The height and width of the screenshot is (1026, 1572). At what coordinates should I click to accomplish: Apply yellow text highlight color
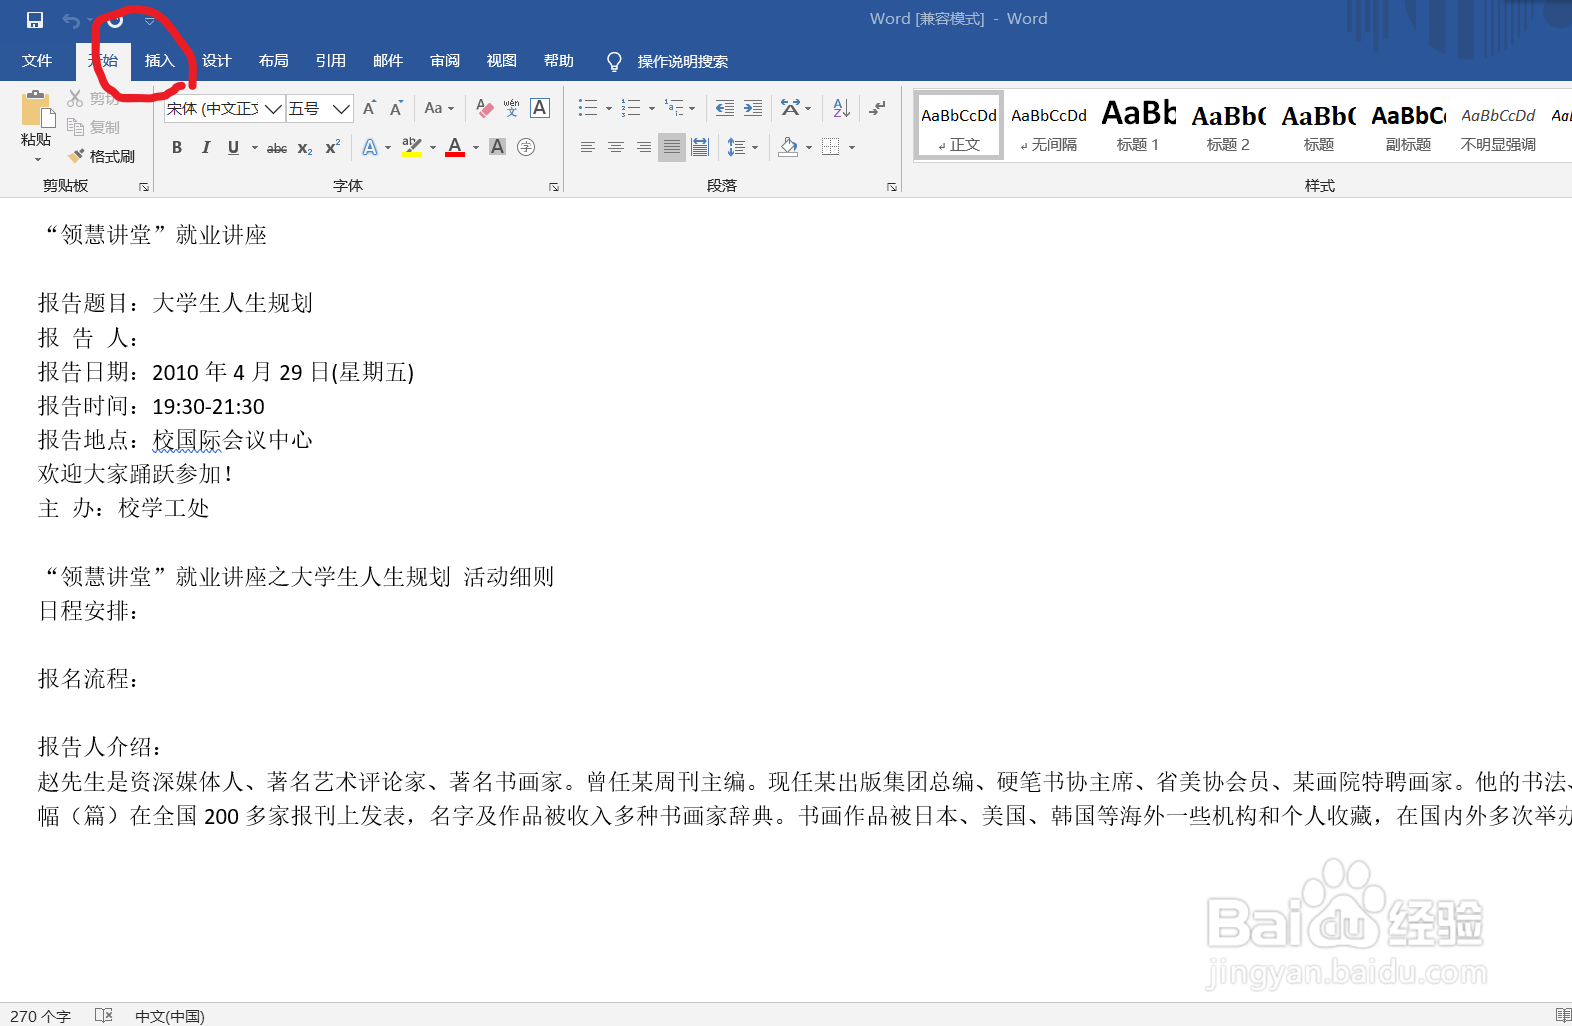point(411,147)
